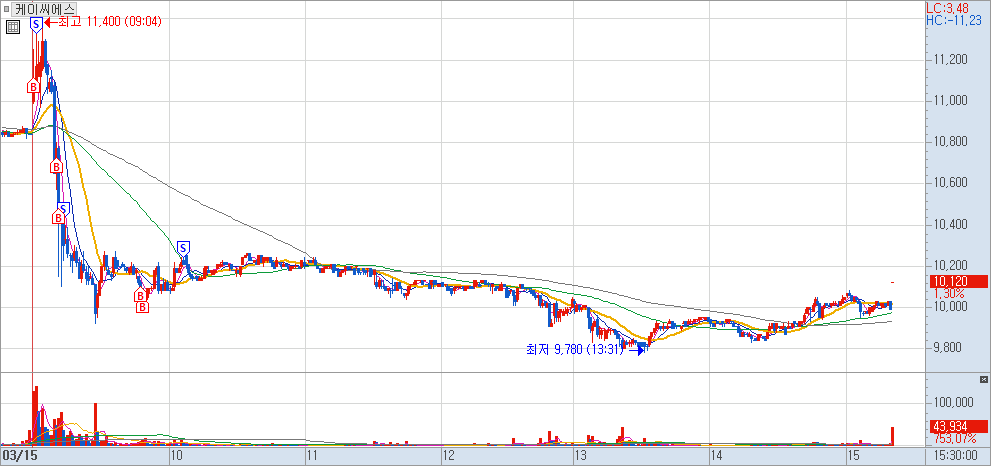Click the lowest B buy marker before 10 o'clock
The height and width of the screenshot is (466, 991).
142,307
